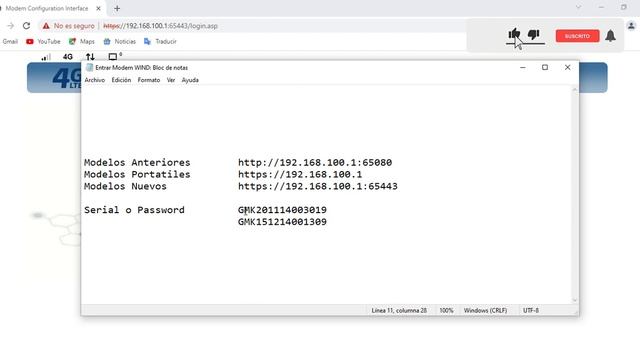
Task: Open the YouTube bookmark
Action: pos(43,42)
